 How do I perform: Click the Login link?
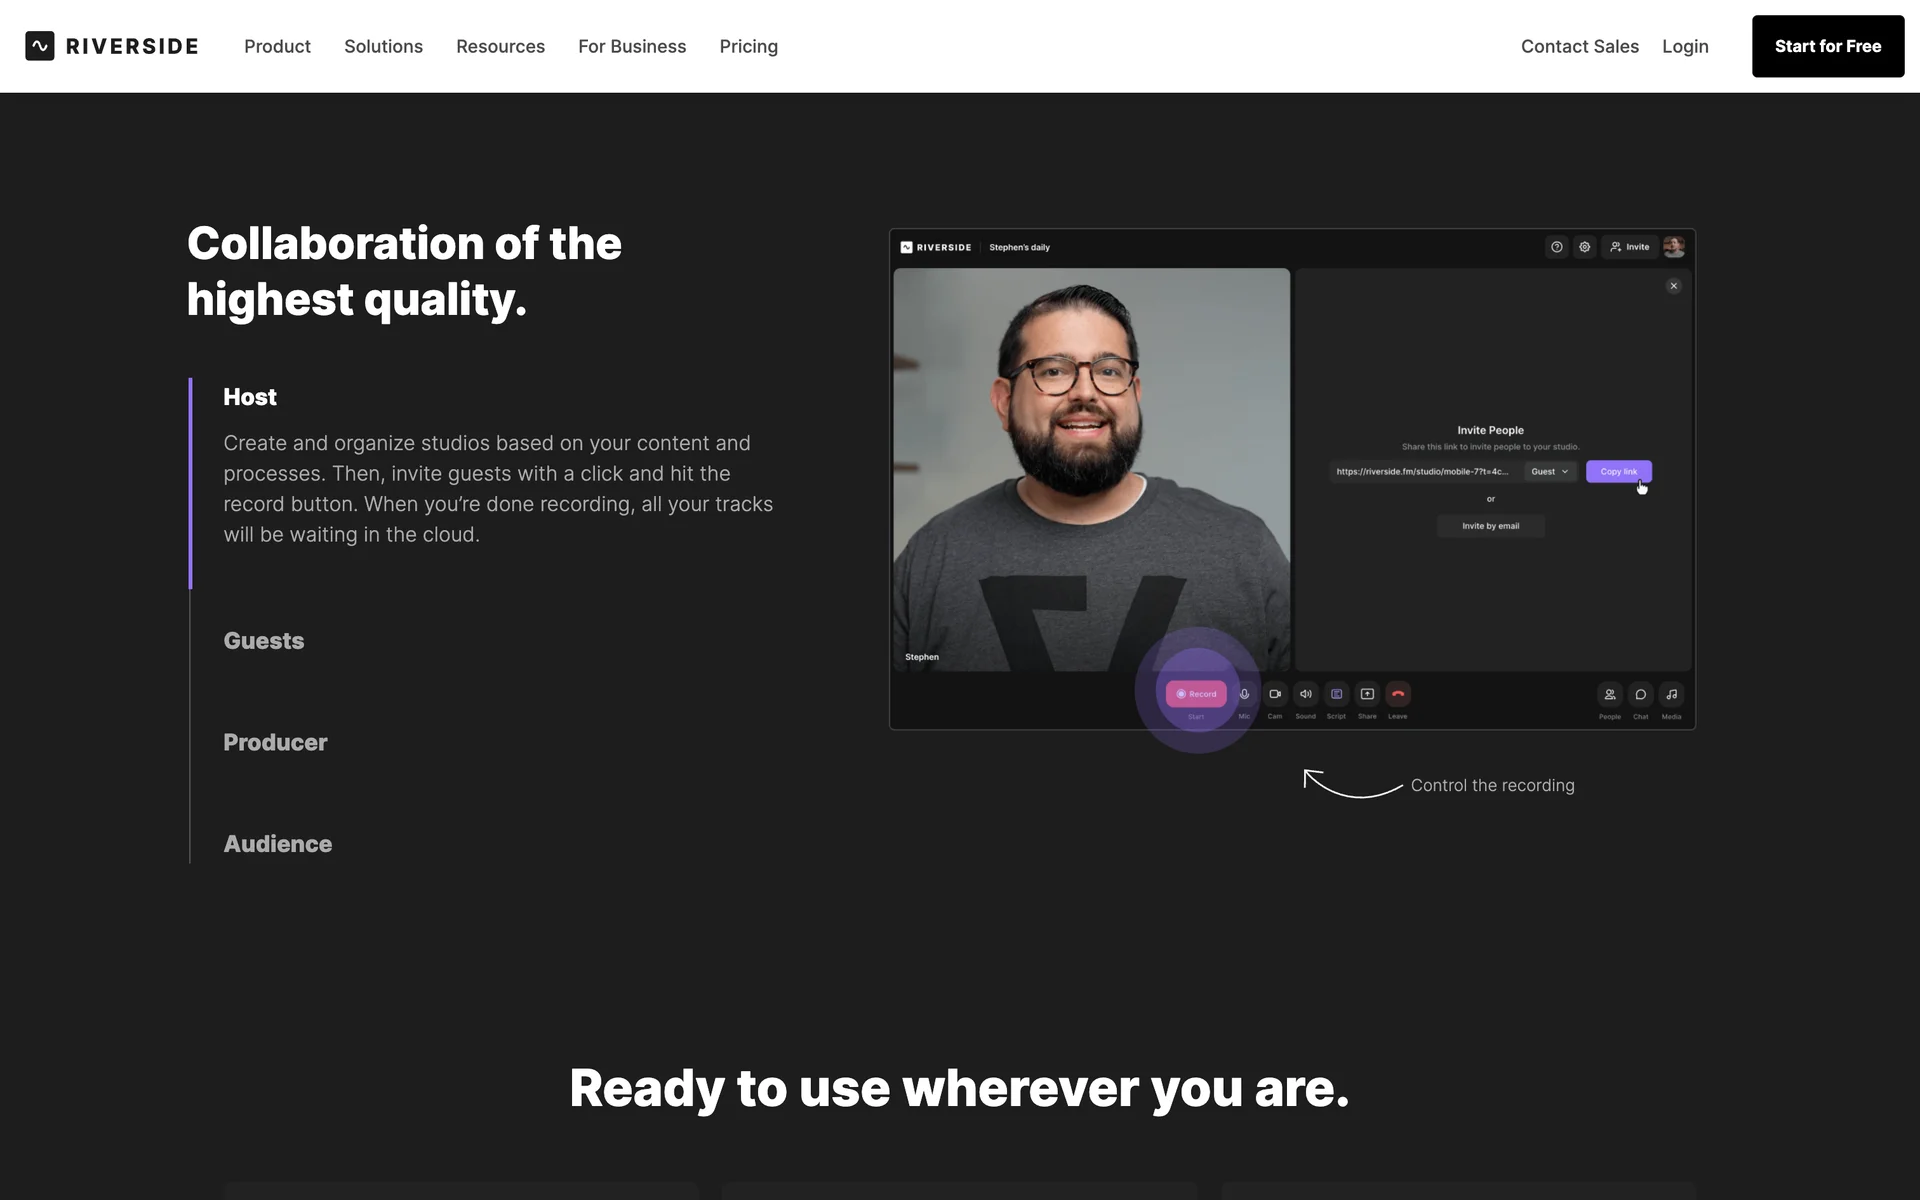click(1685, 47)
